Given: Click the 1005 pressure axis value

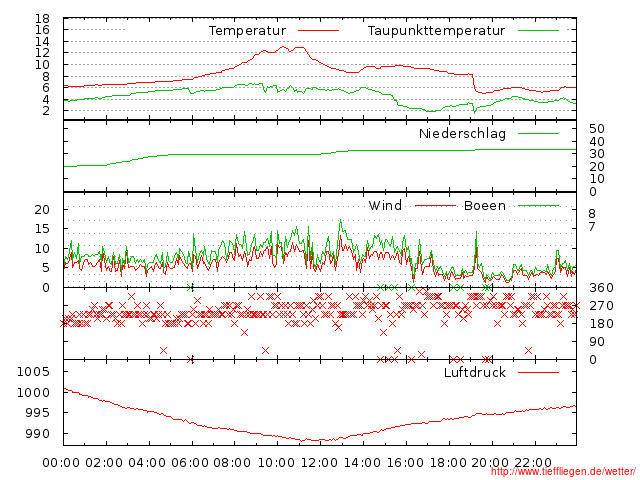Looking at the screenshot, I should coord(33,371).
